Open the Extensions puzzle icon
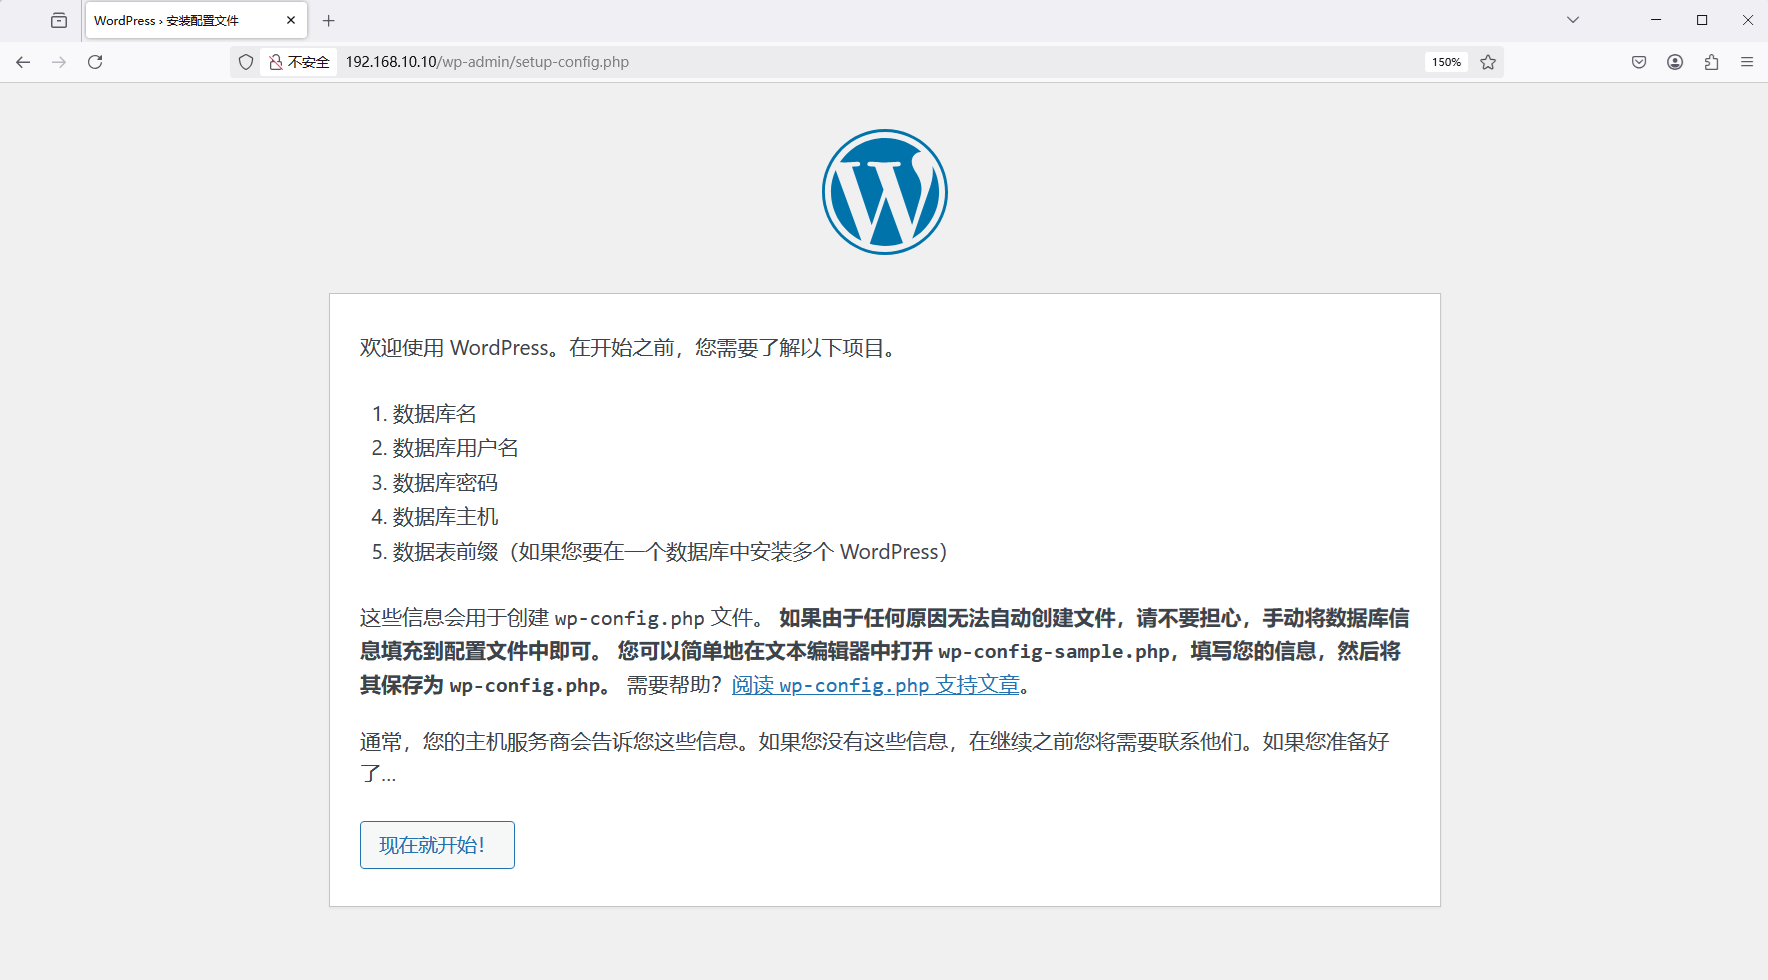The image size is (1768, 980). [x=1711, y=62]
